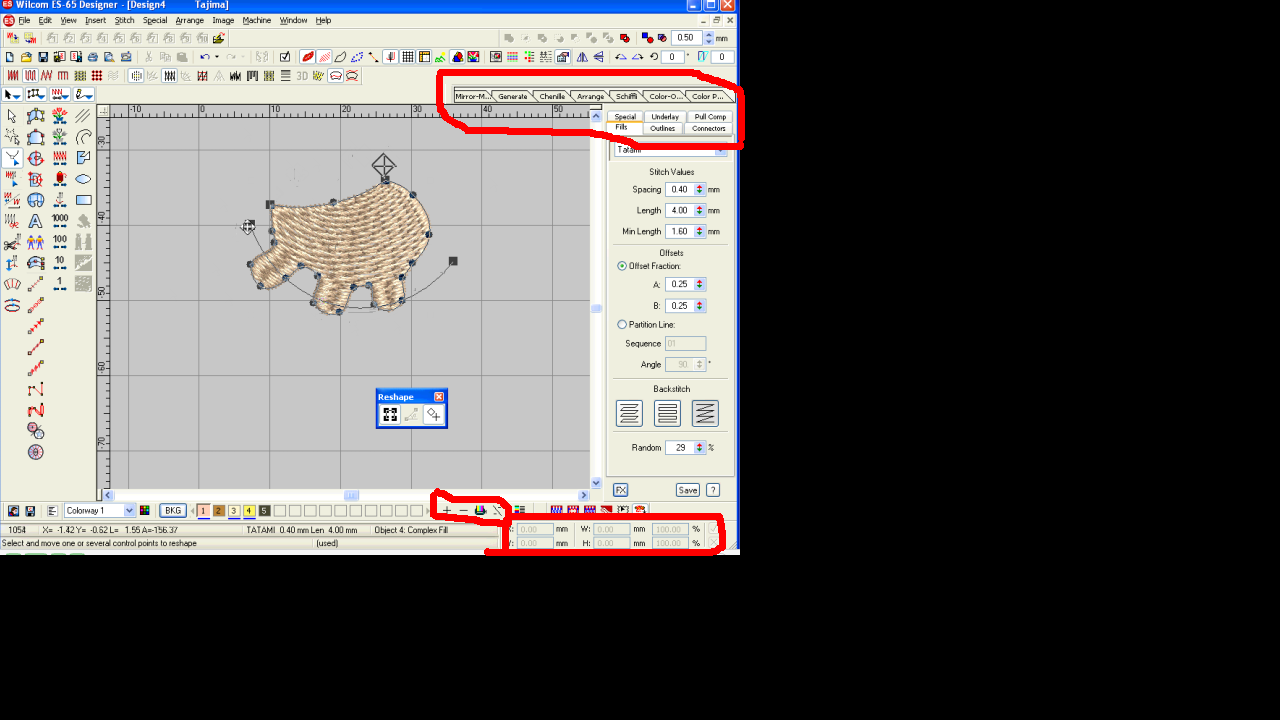Click the Mirror Horizontal icon
Viewport: 1280px width, 720px height.
(582, 57)
